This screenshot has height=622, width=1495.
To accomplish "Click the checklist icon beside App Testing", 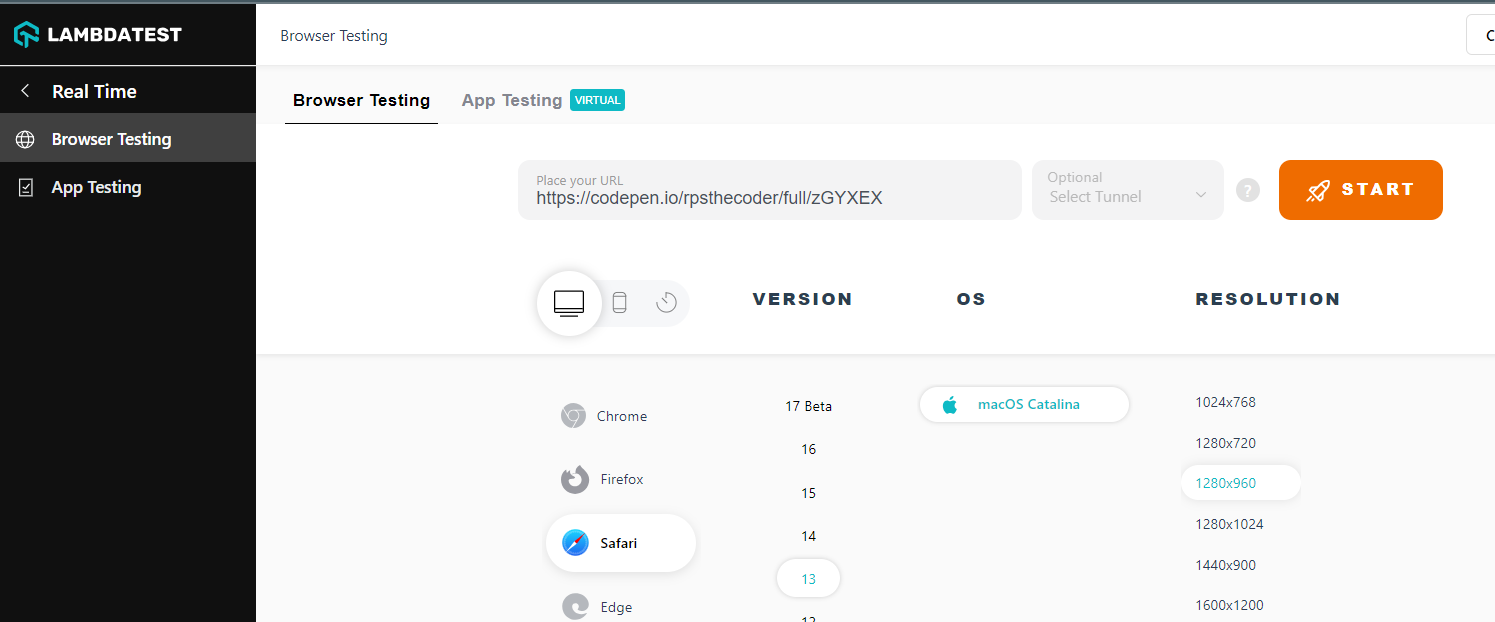I will point(26,187).
